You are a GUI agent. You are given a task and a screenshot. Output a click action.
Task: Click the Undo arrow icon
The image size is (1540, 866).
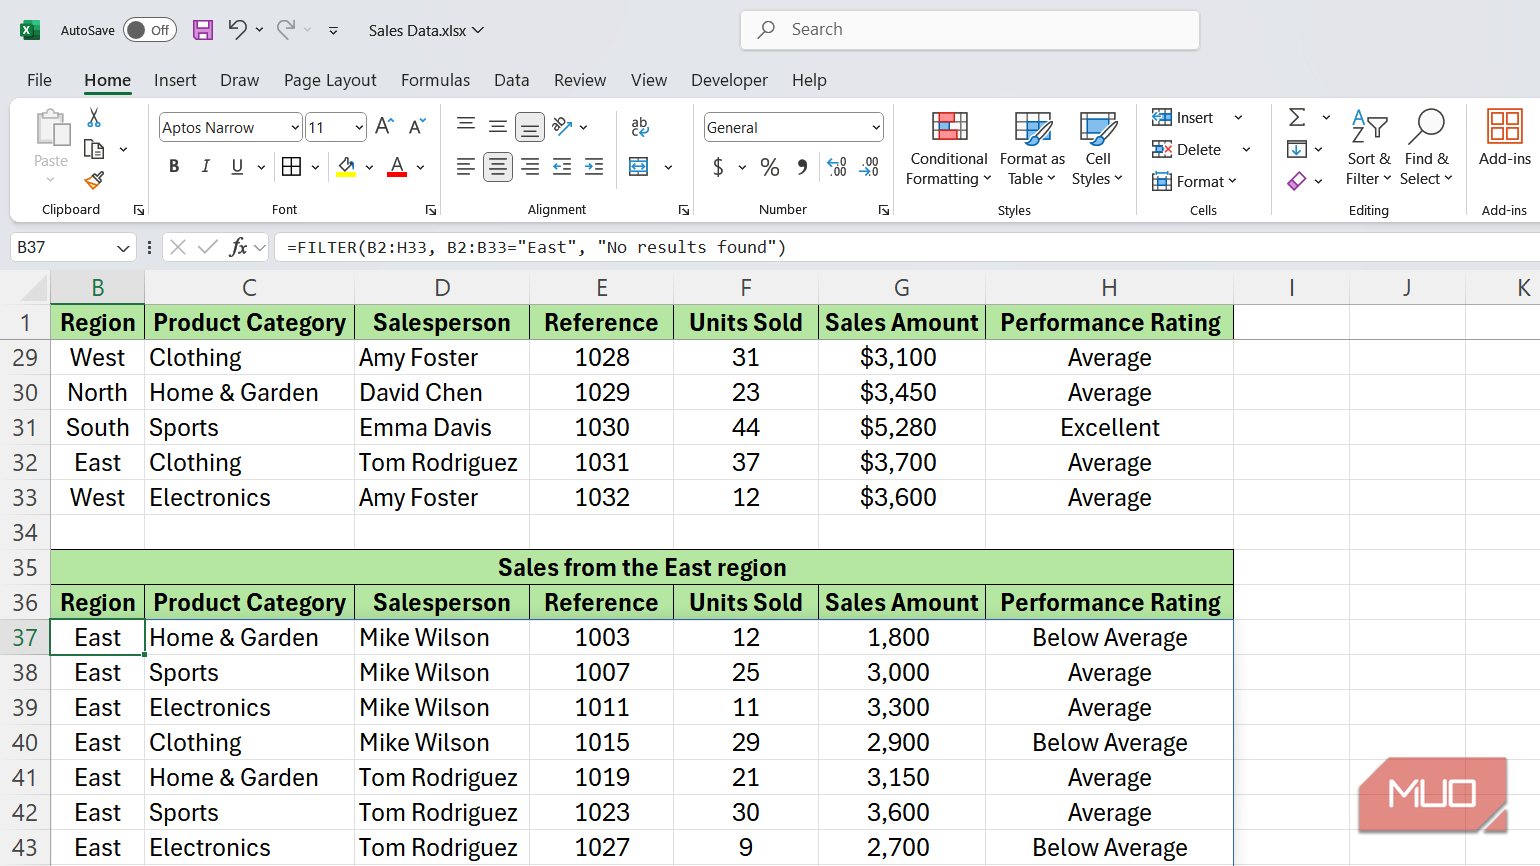pos(237,30)
